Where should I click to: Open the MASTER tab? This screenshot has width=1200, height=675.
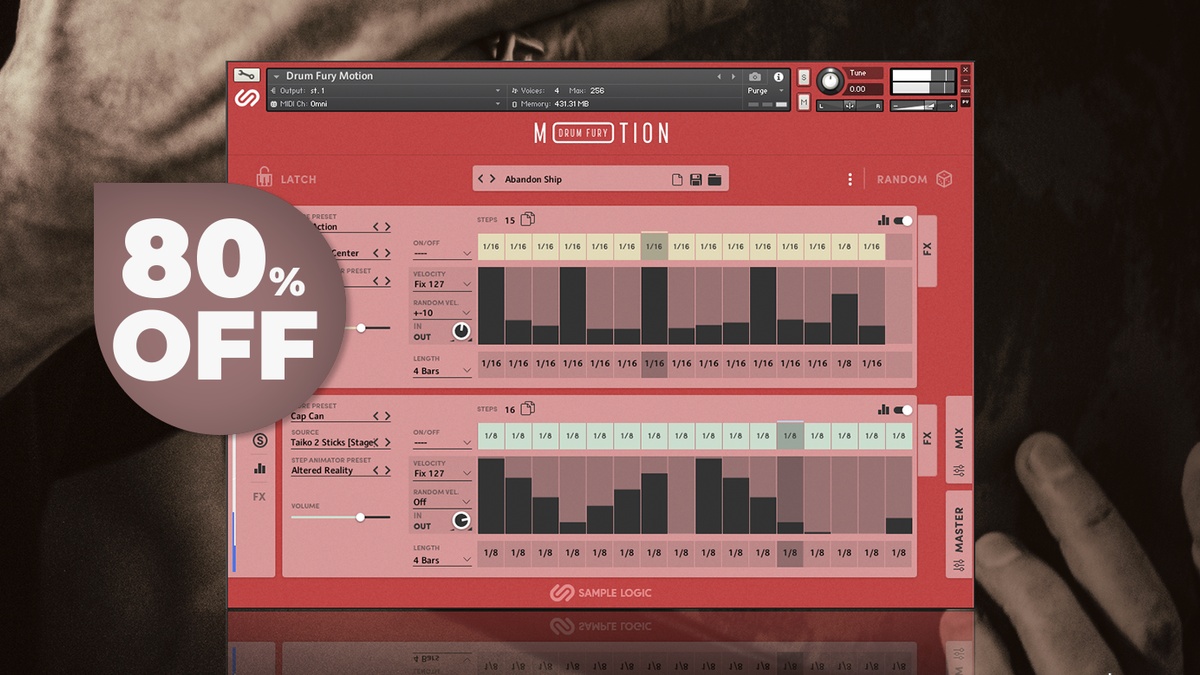[959, 535]
